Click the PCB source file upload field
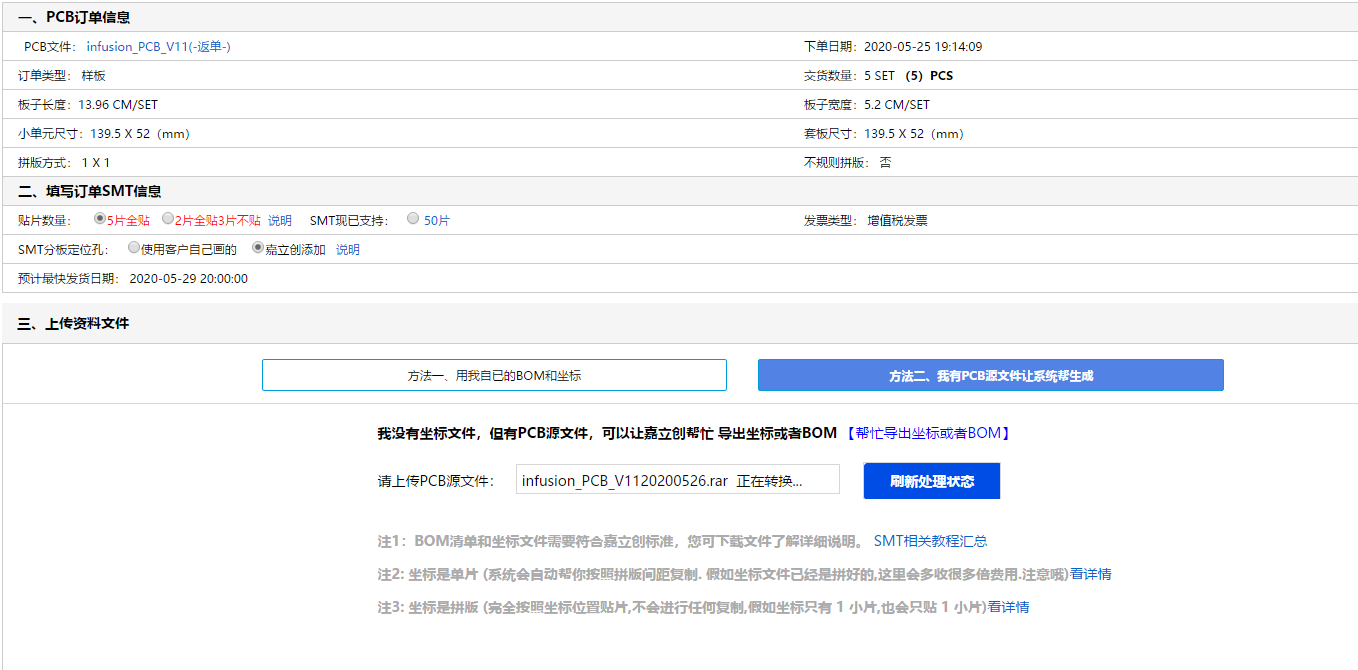The height and width of the screenshot is (670, 1358). 677,480
